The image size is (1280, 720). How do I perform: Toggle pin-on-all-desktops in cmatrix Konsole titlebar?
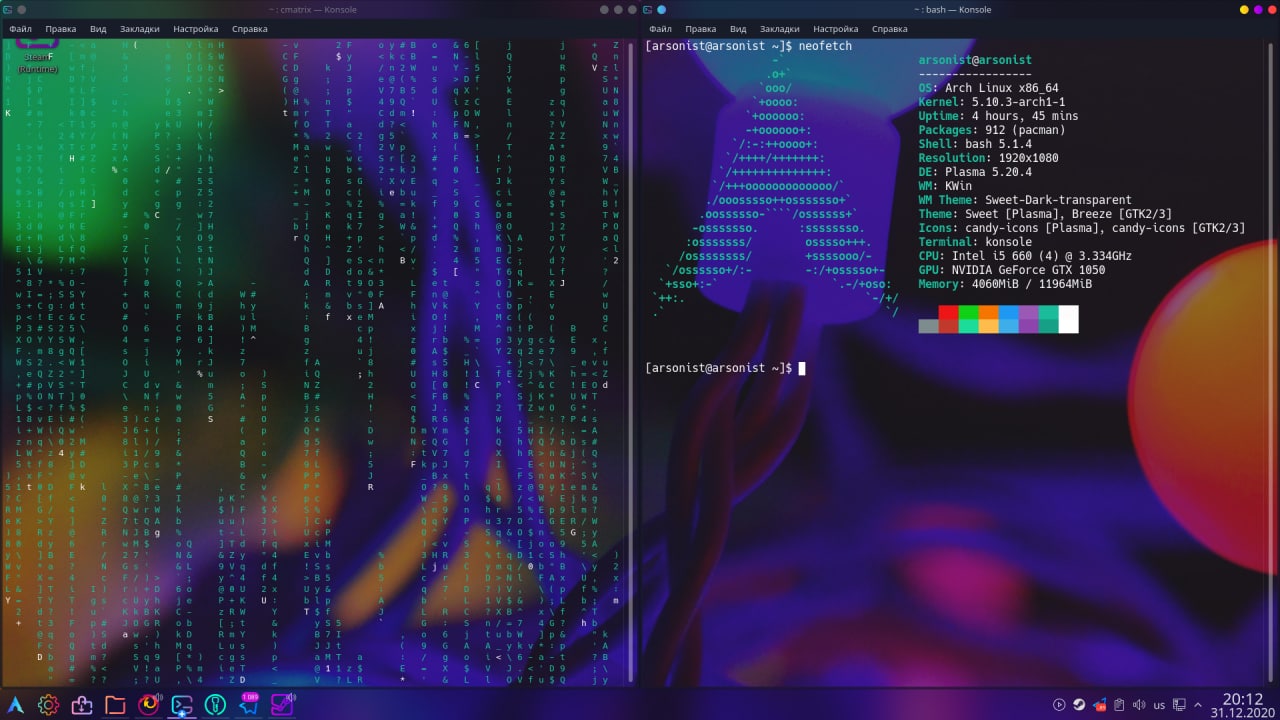pyautogui.click(x=21, y=9)
